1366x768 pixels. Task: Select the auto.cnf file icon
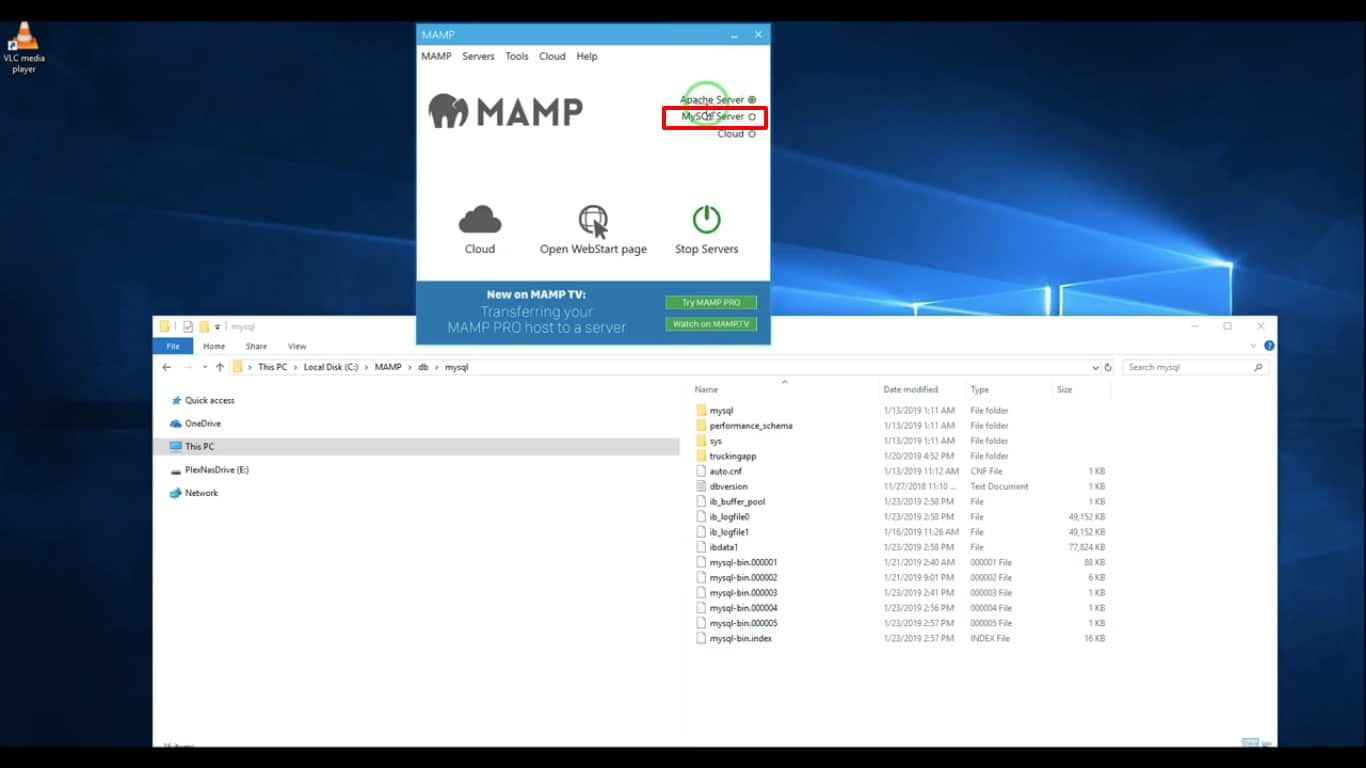pyautogui.click(x=701, y=471)
